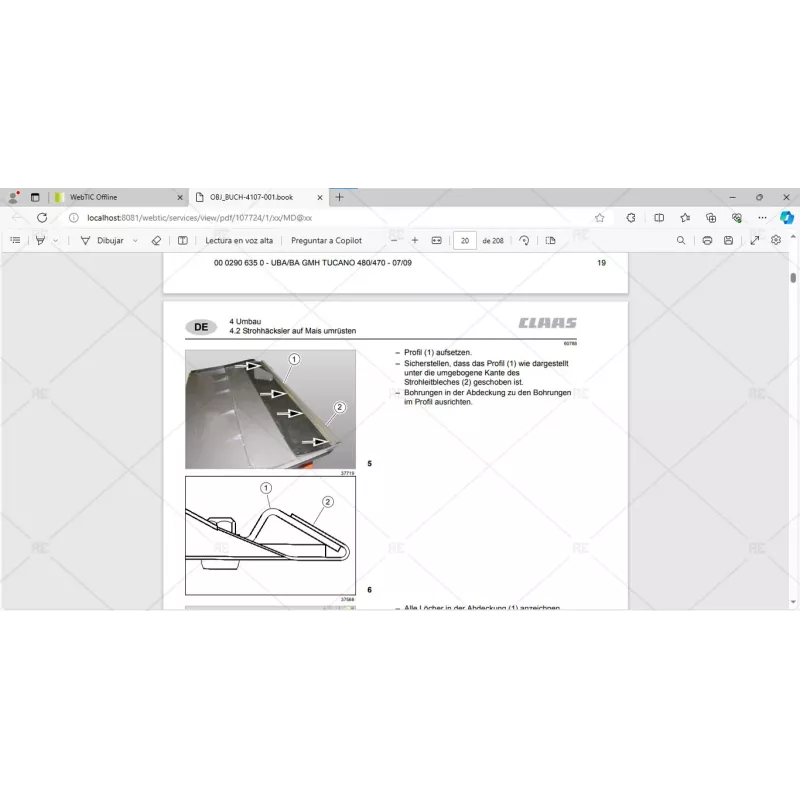The width and height of the screenshot is (800, 800).
Task: Select the Borrar eraser tool
Action: tap(155, 240)
